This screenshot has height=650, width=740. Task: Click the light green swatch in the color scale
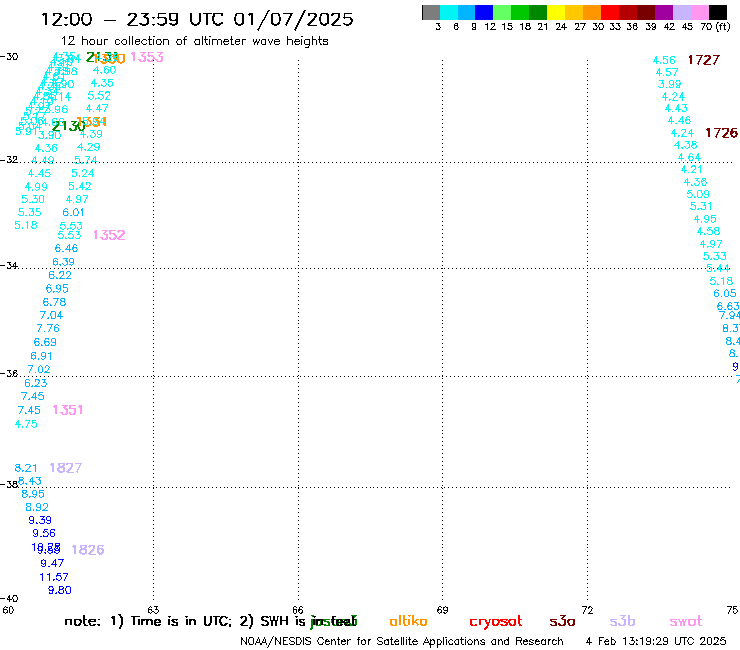tap(503, 12)
